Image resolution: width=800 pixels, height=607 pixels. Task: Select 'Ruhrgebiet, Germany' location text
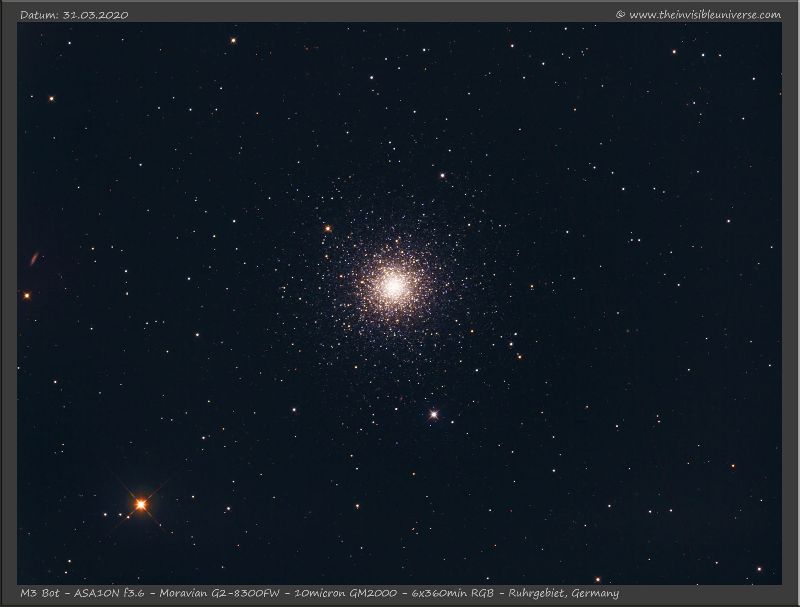point(565,594)
